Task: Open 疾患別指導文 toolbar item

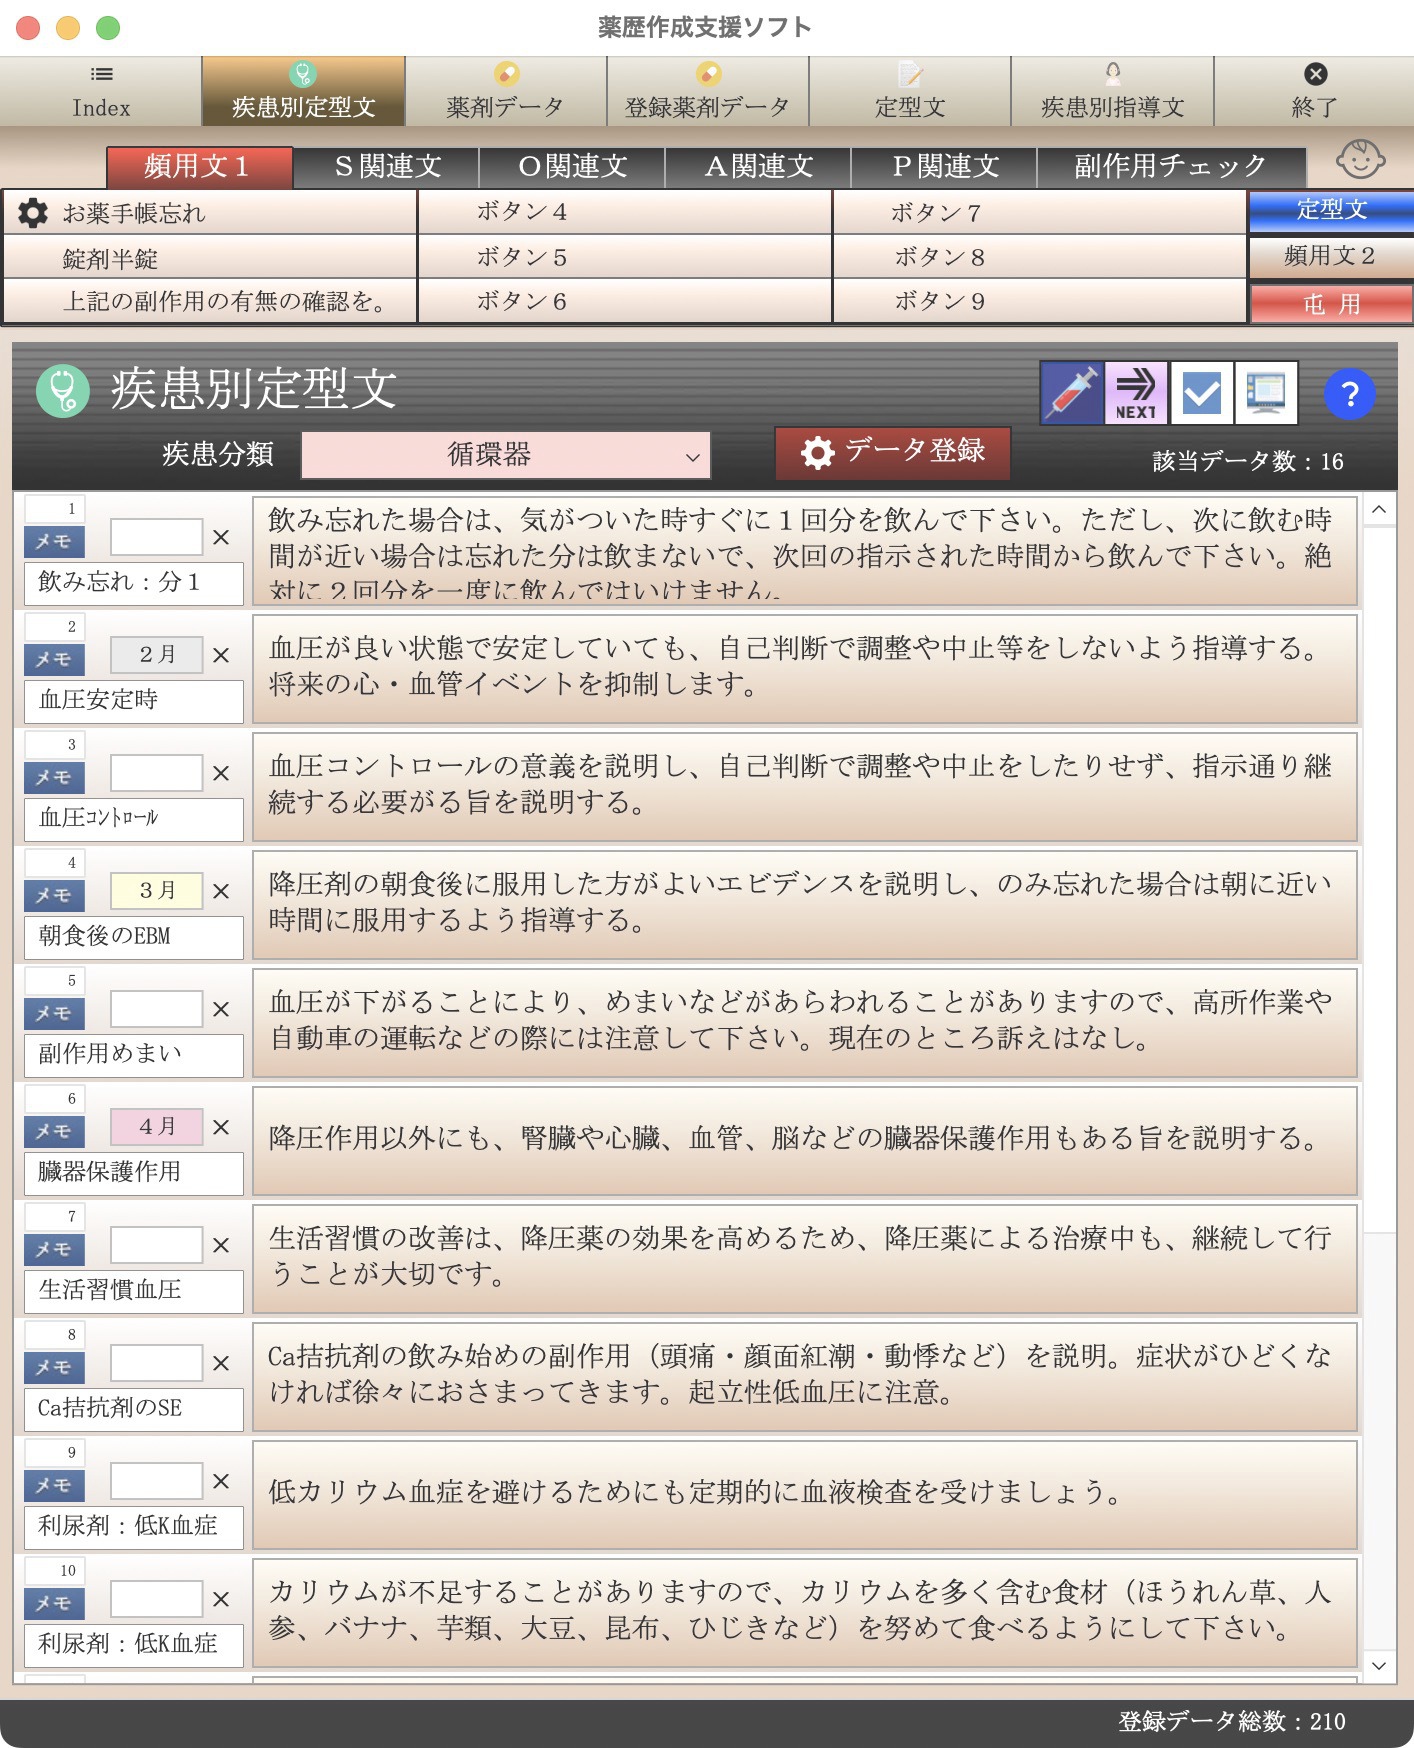Action: pos(1112,91)
